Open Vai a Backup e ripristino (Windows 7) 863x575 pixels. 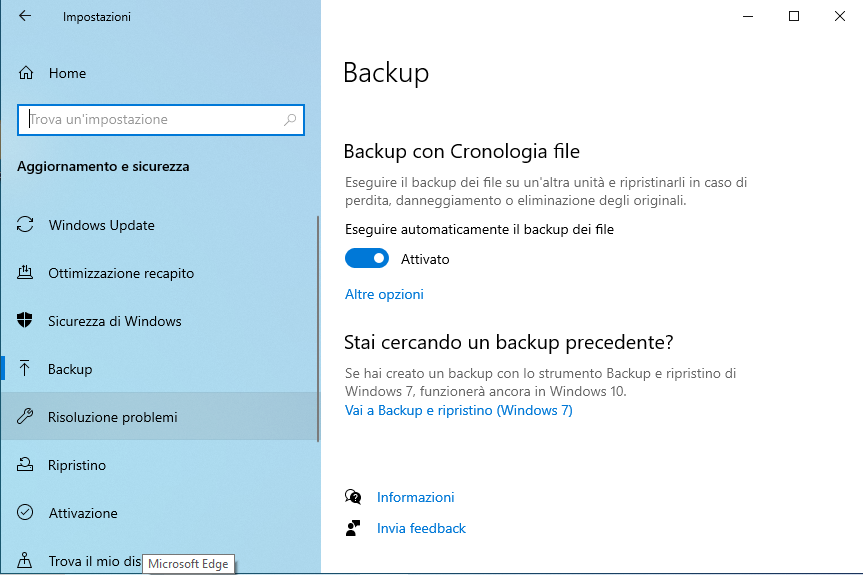tap(458, 410)
